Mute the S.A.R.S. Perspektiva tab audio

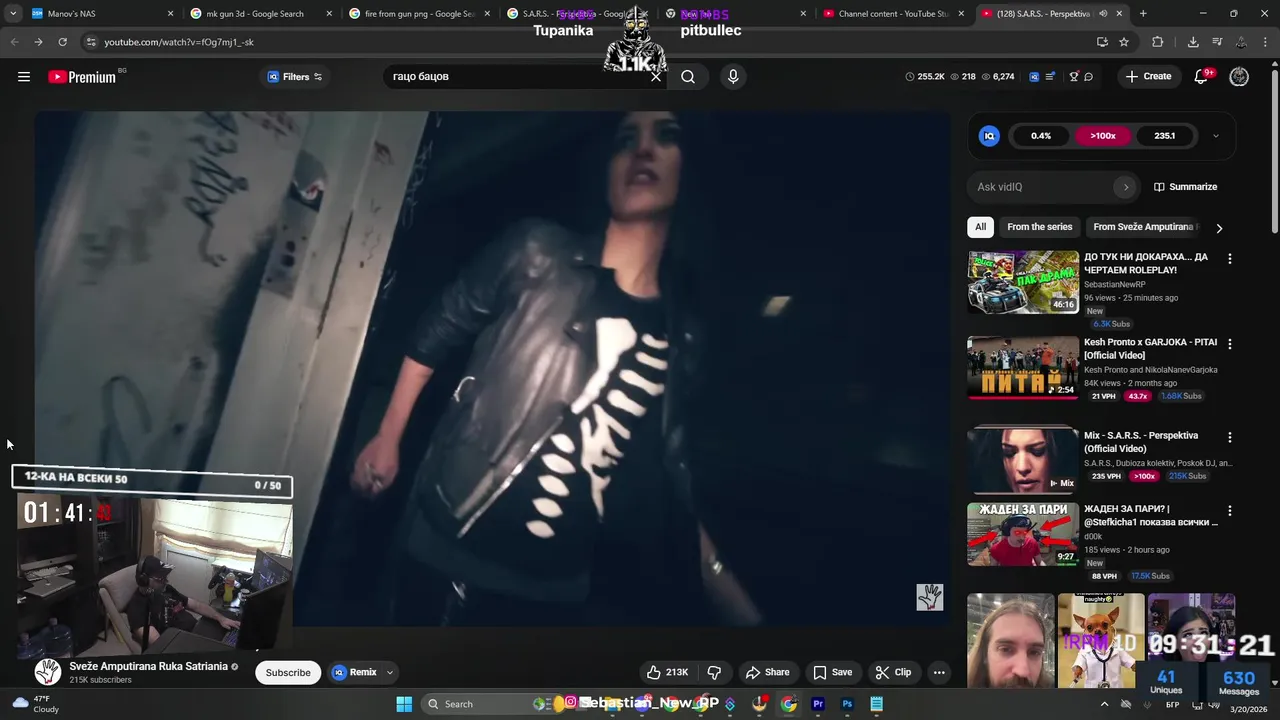point(1103,14)
